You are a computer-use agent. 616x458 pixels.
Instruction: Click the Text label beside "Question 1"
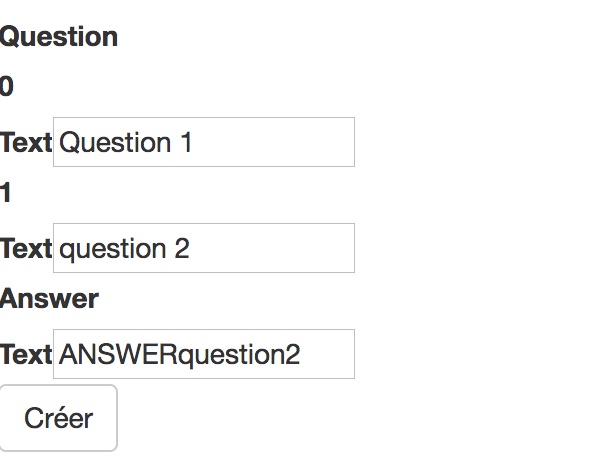[x=26, y=143]
